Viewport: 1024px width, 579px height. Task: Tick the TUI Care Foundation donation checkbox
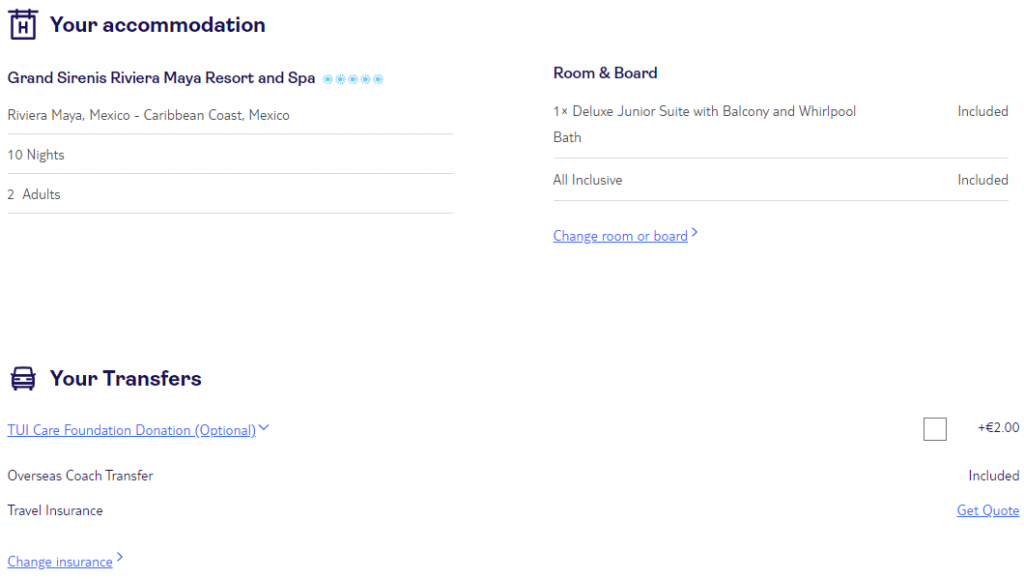pos(935,429)
